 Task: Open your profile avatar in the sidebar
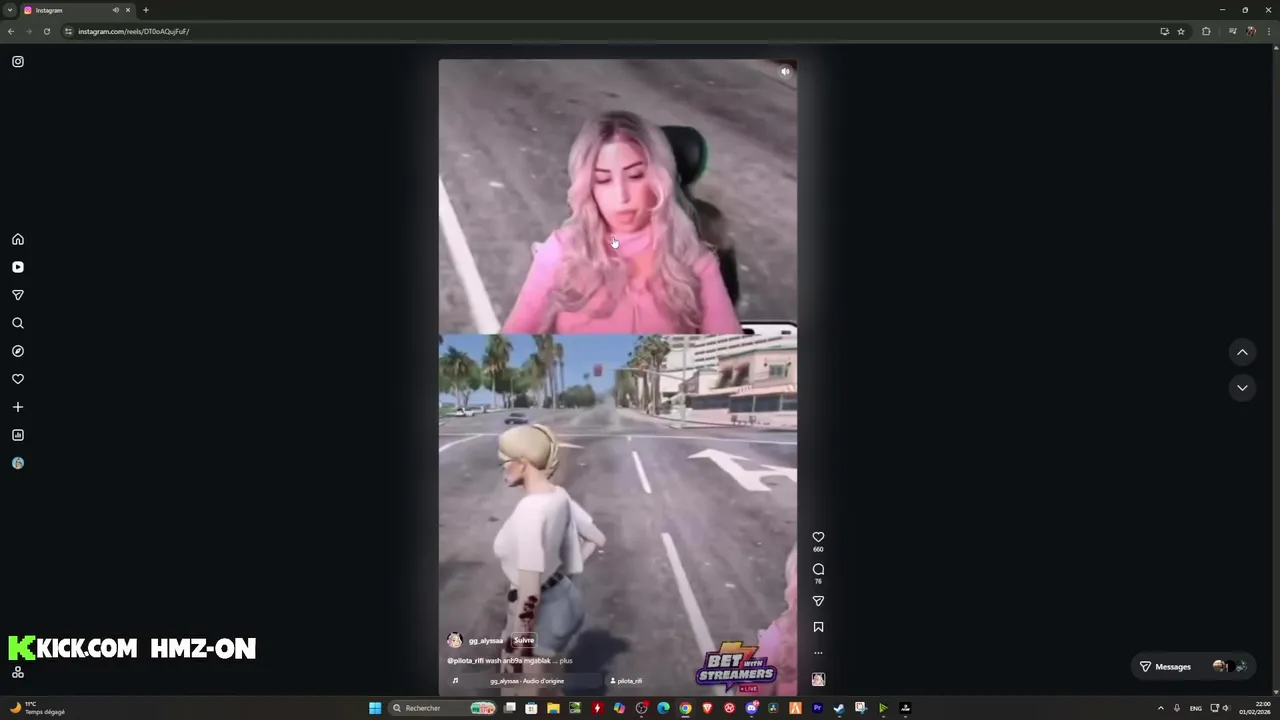pos(18,463)
